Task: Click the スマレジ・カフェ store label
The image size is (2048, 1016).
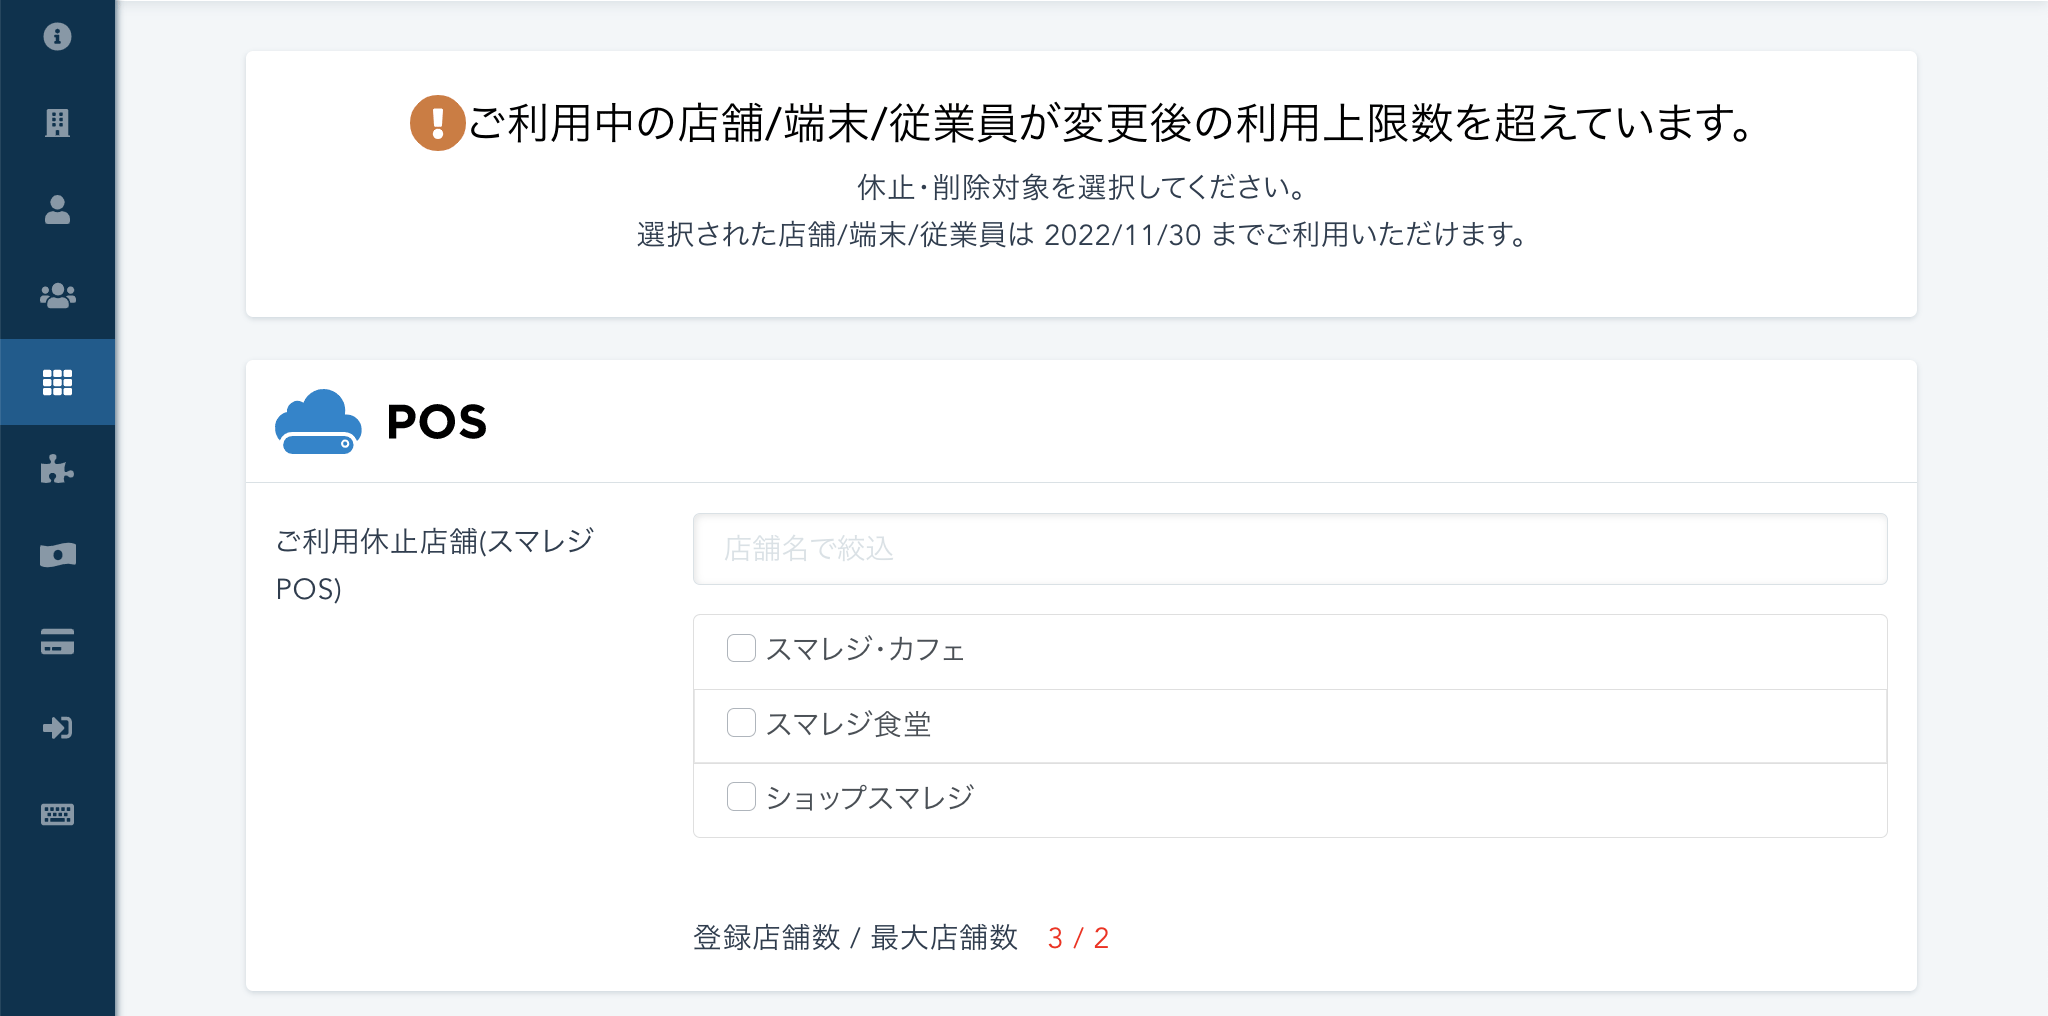Action: click(x=865, y=650)
